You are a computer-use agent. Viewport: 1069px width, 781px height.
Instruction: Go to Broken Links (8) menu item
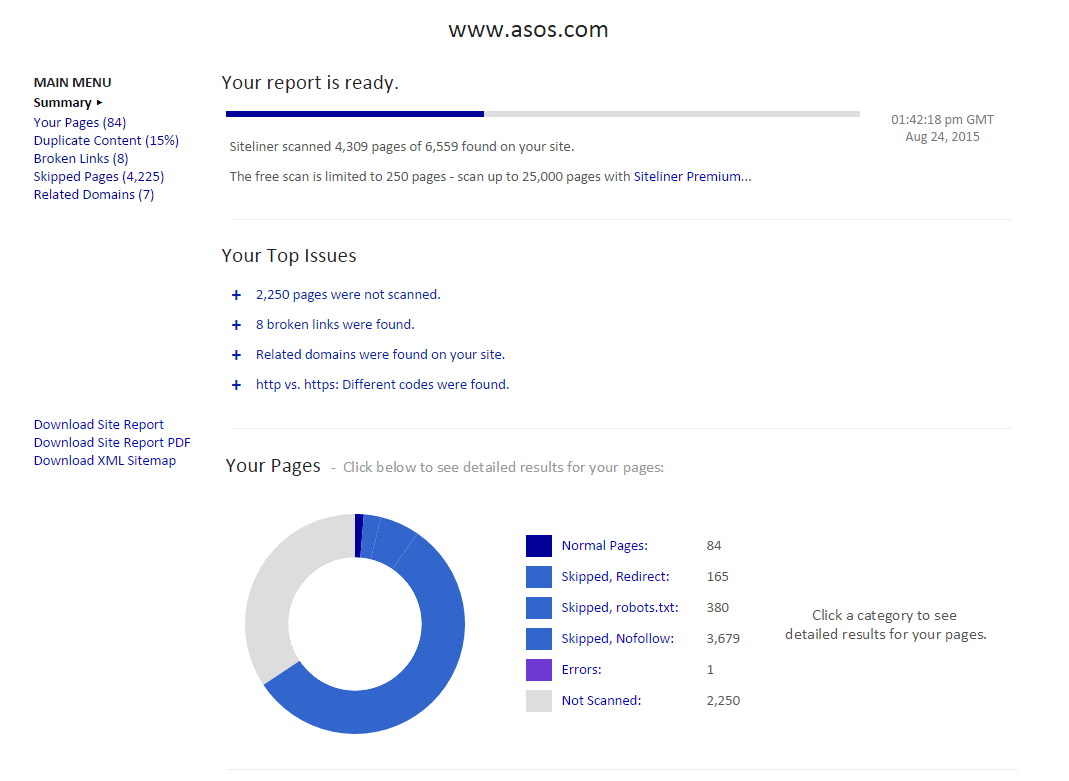(81, 159)
